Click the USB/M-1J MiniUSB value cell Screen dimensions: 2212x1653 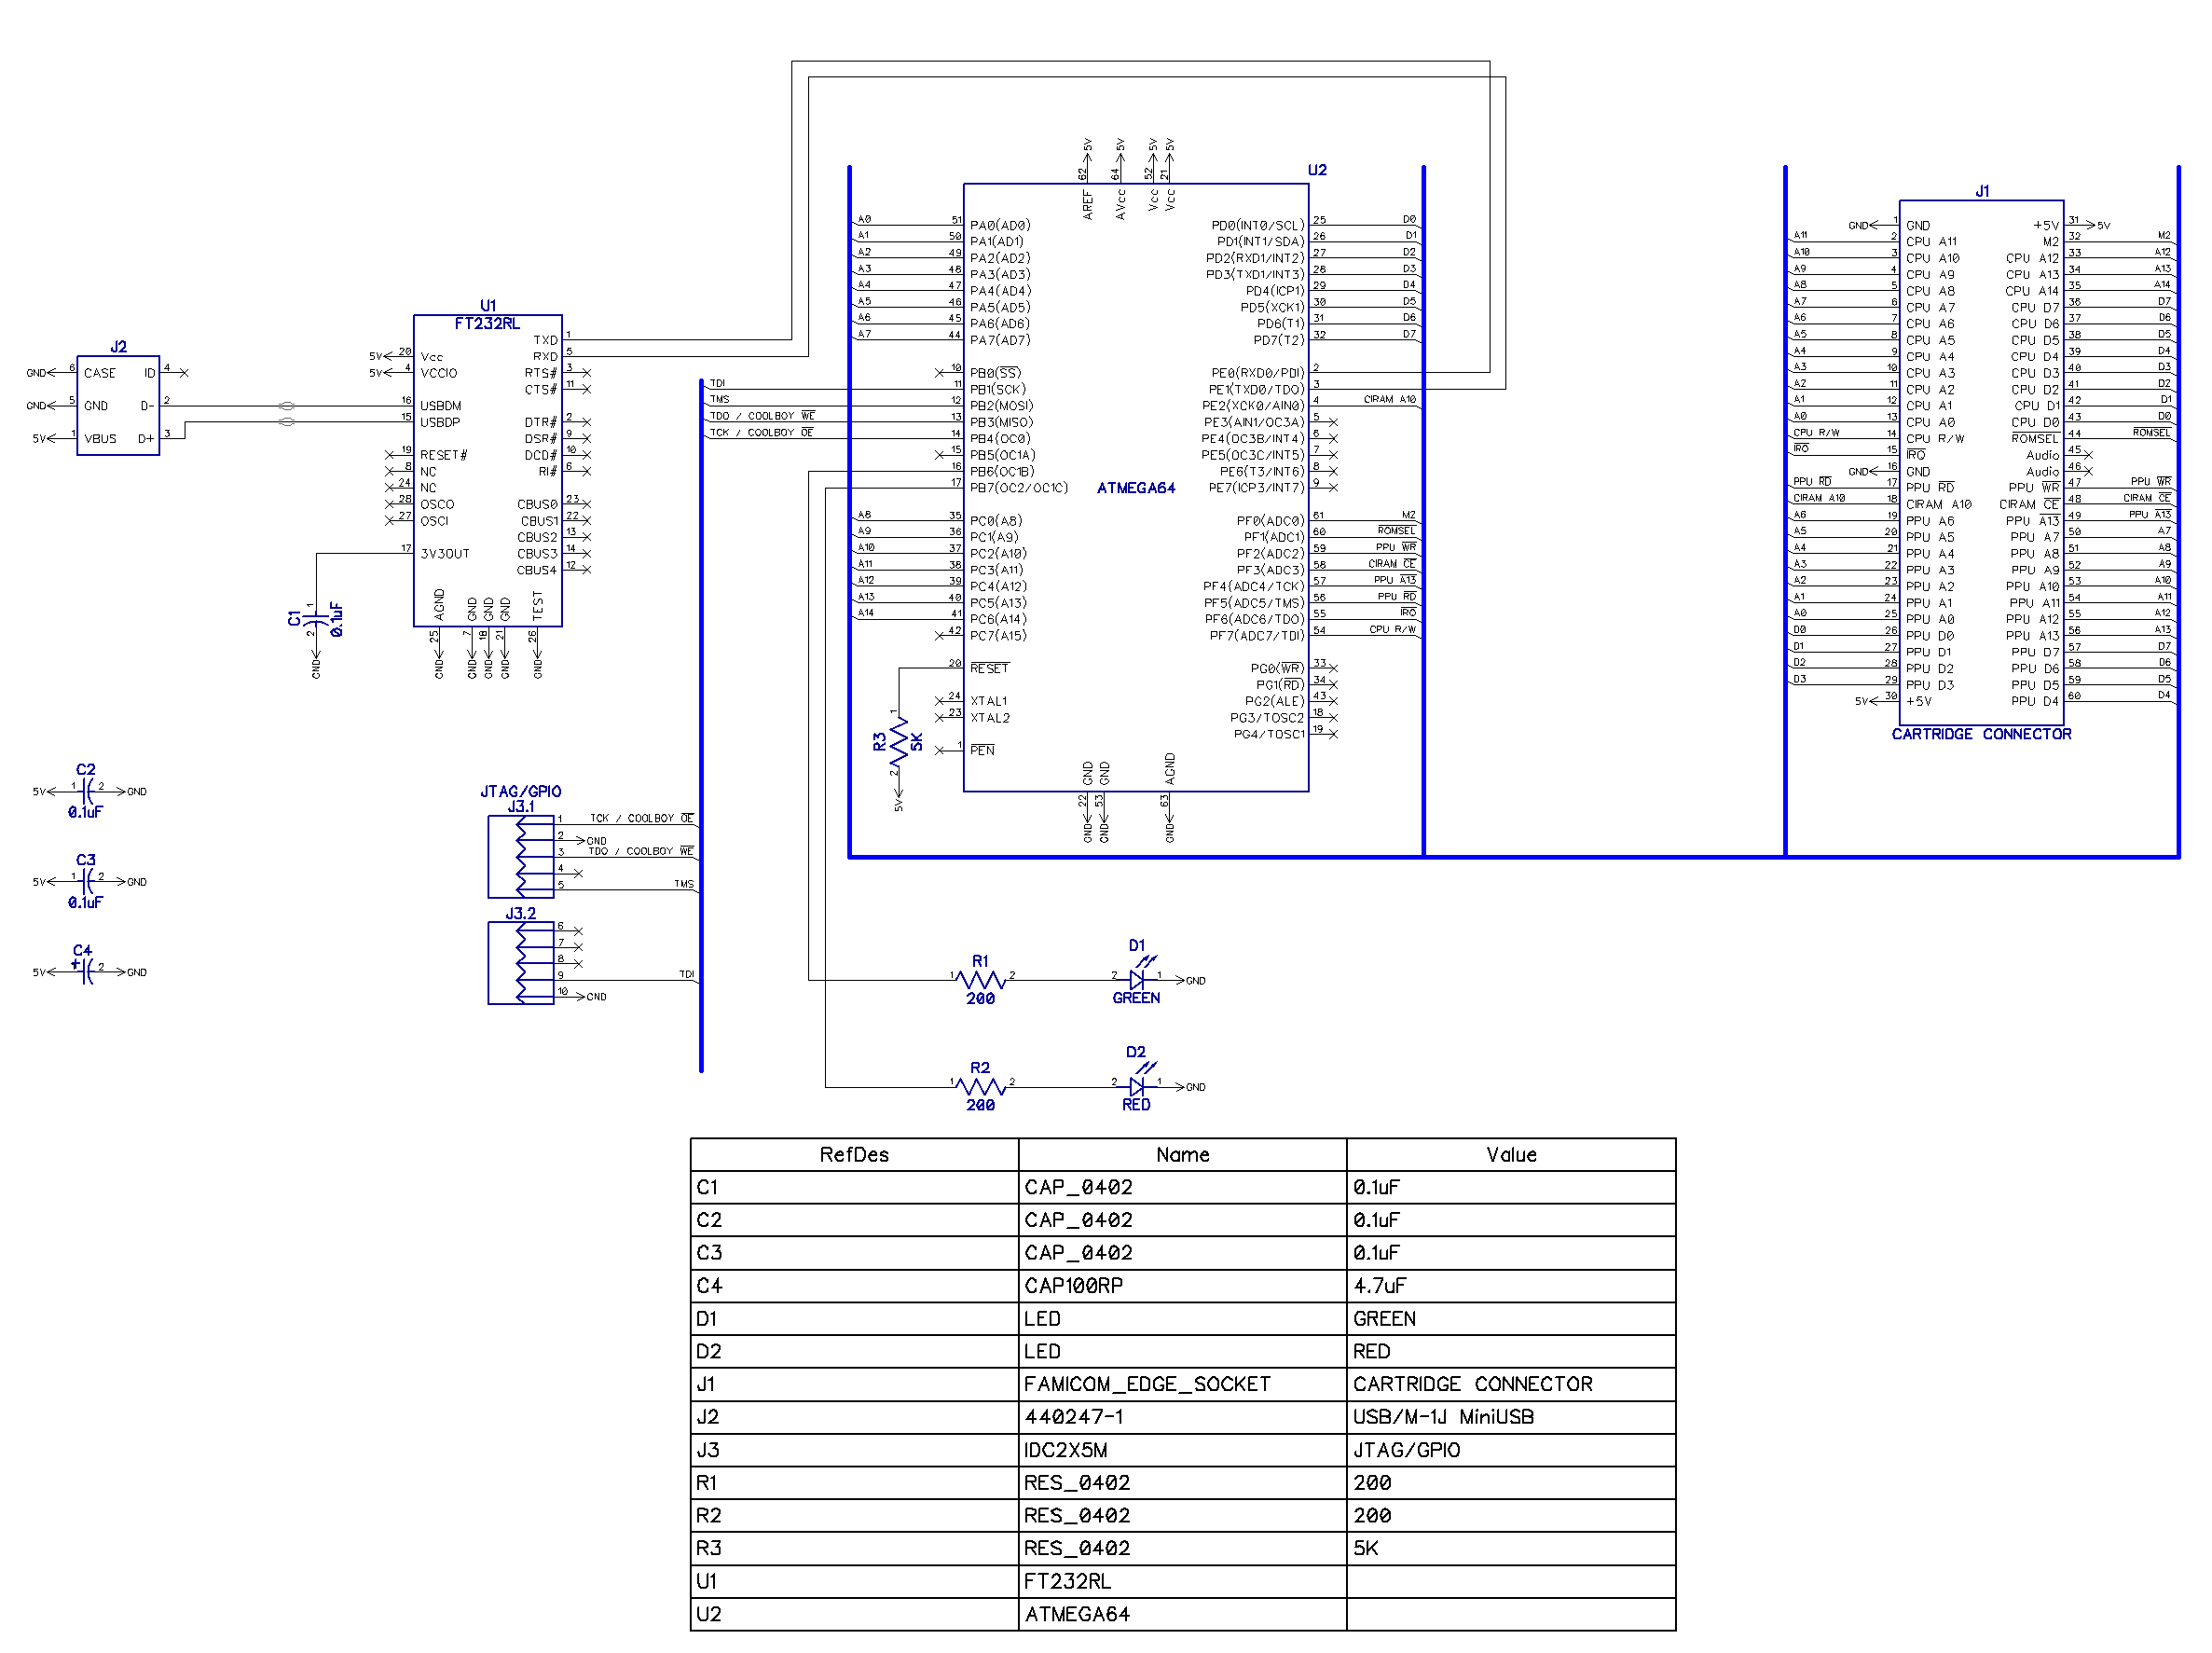click(1511, 1417)
